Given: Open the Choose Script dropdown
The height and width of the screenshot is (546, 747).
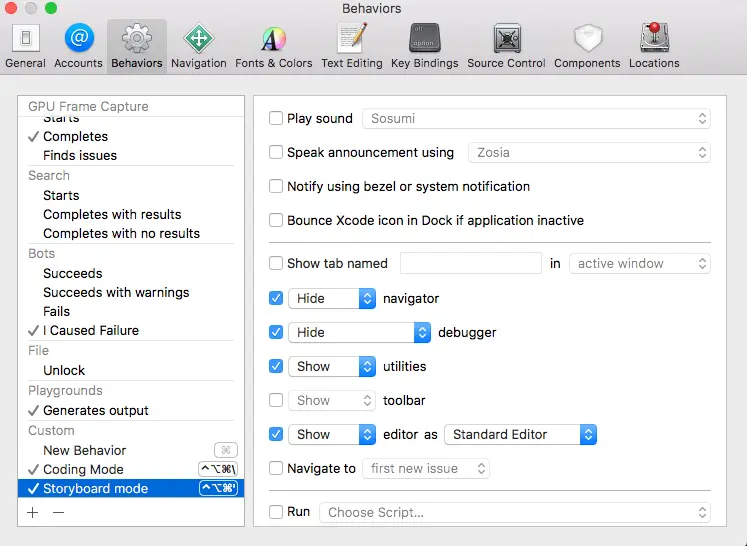Looking at the screenshot, I should tap(515, 512).
